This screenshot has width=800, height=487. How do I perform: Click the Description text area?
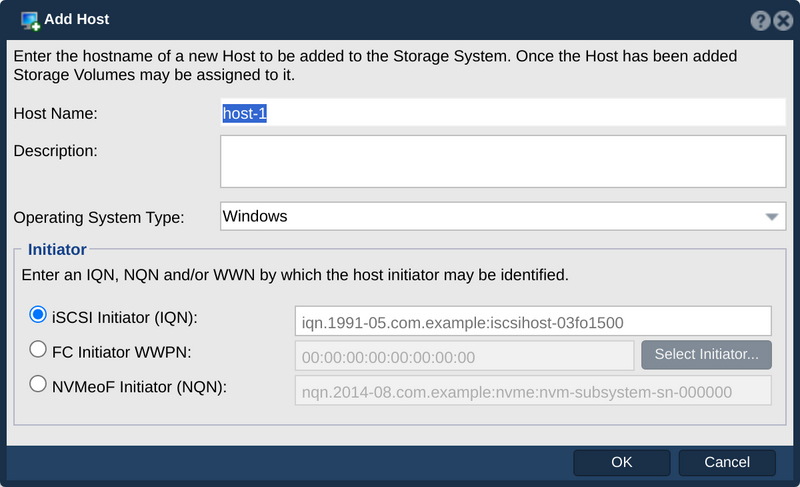click(x=503, y=161)
